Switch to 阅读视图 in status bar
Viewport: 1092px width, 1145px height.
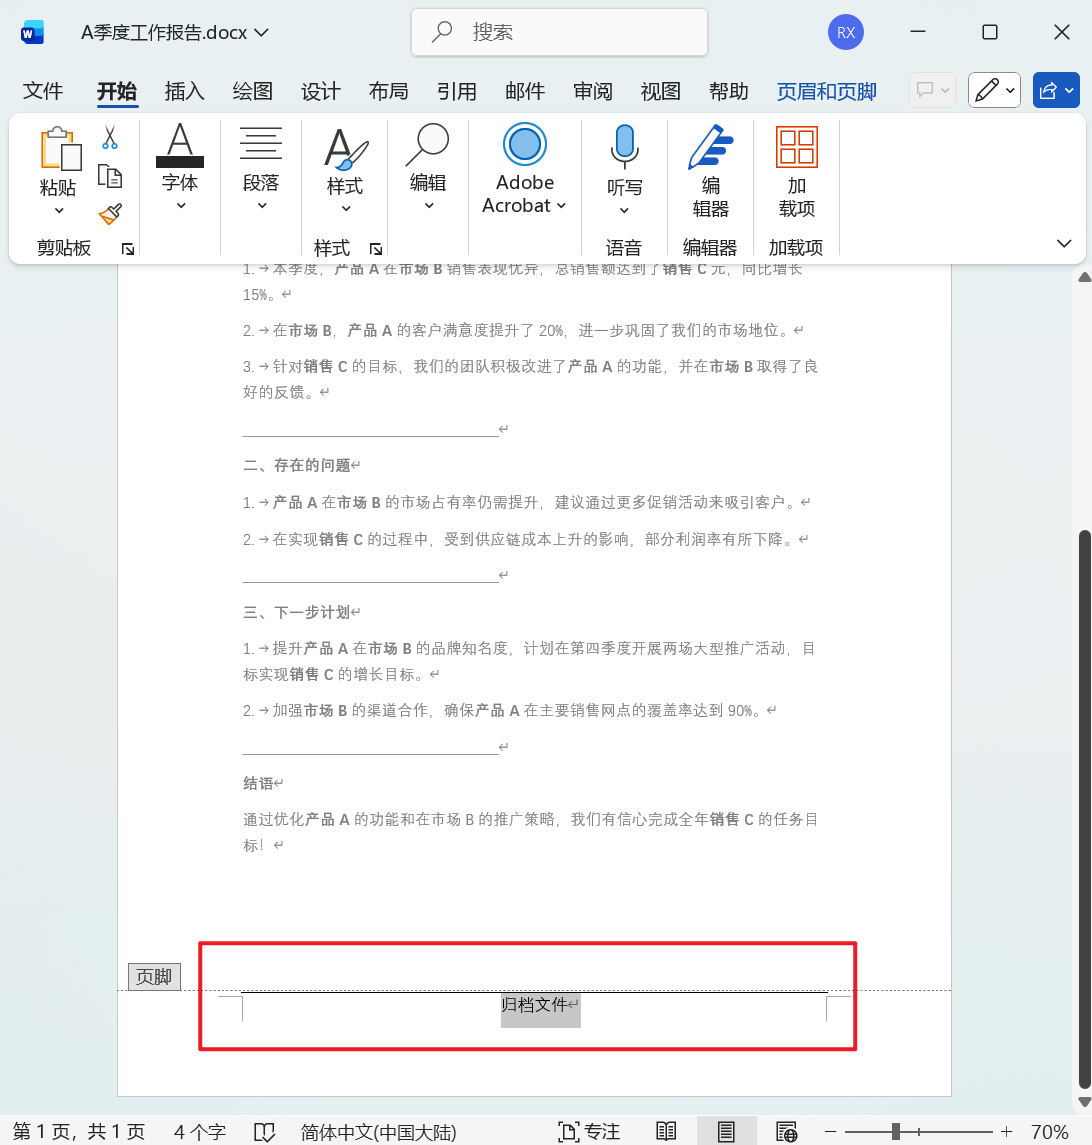pos(666,1131)
